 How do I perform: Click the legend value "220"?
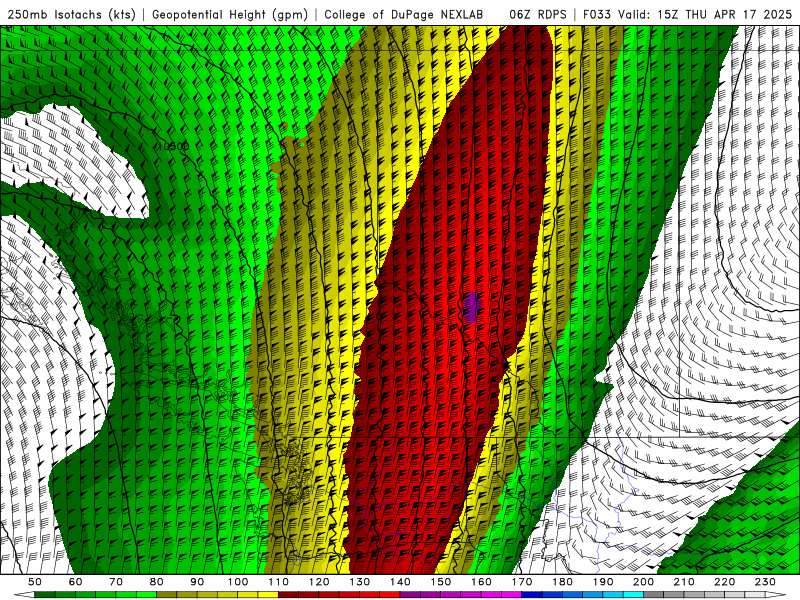(x=724, y=582)
